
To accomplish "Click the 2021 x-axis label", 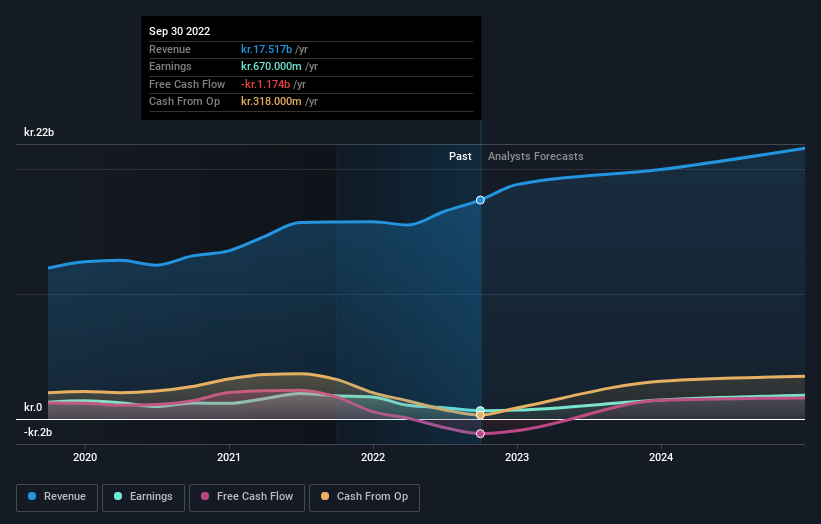I will point(229,457).
